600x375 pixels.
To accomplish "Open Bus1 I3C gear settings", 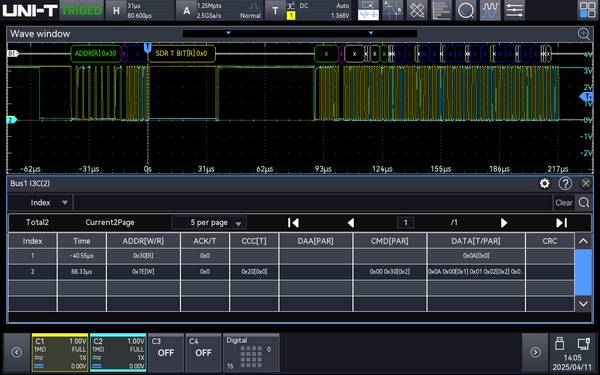I will [x=545, y=184].
